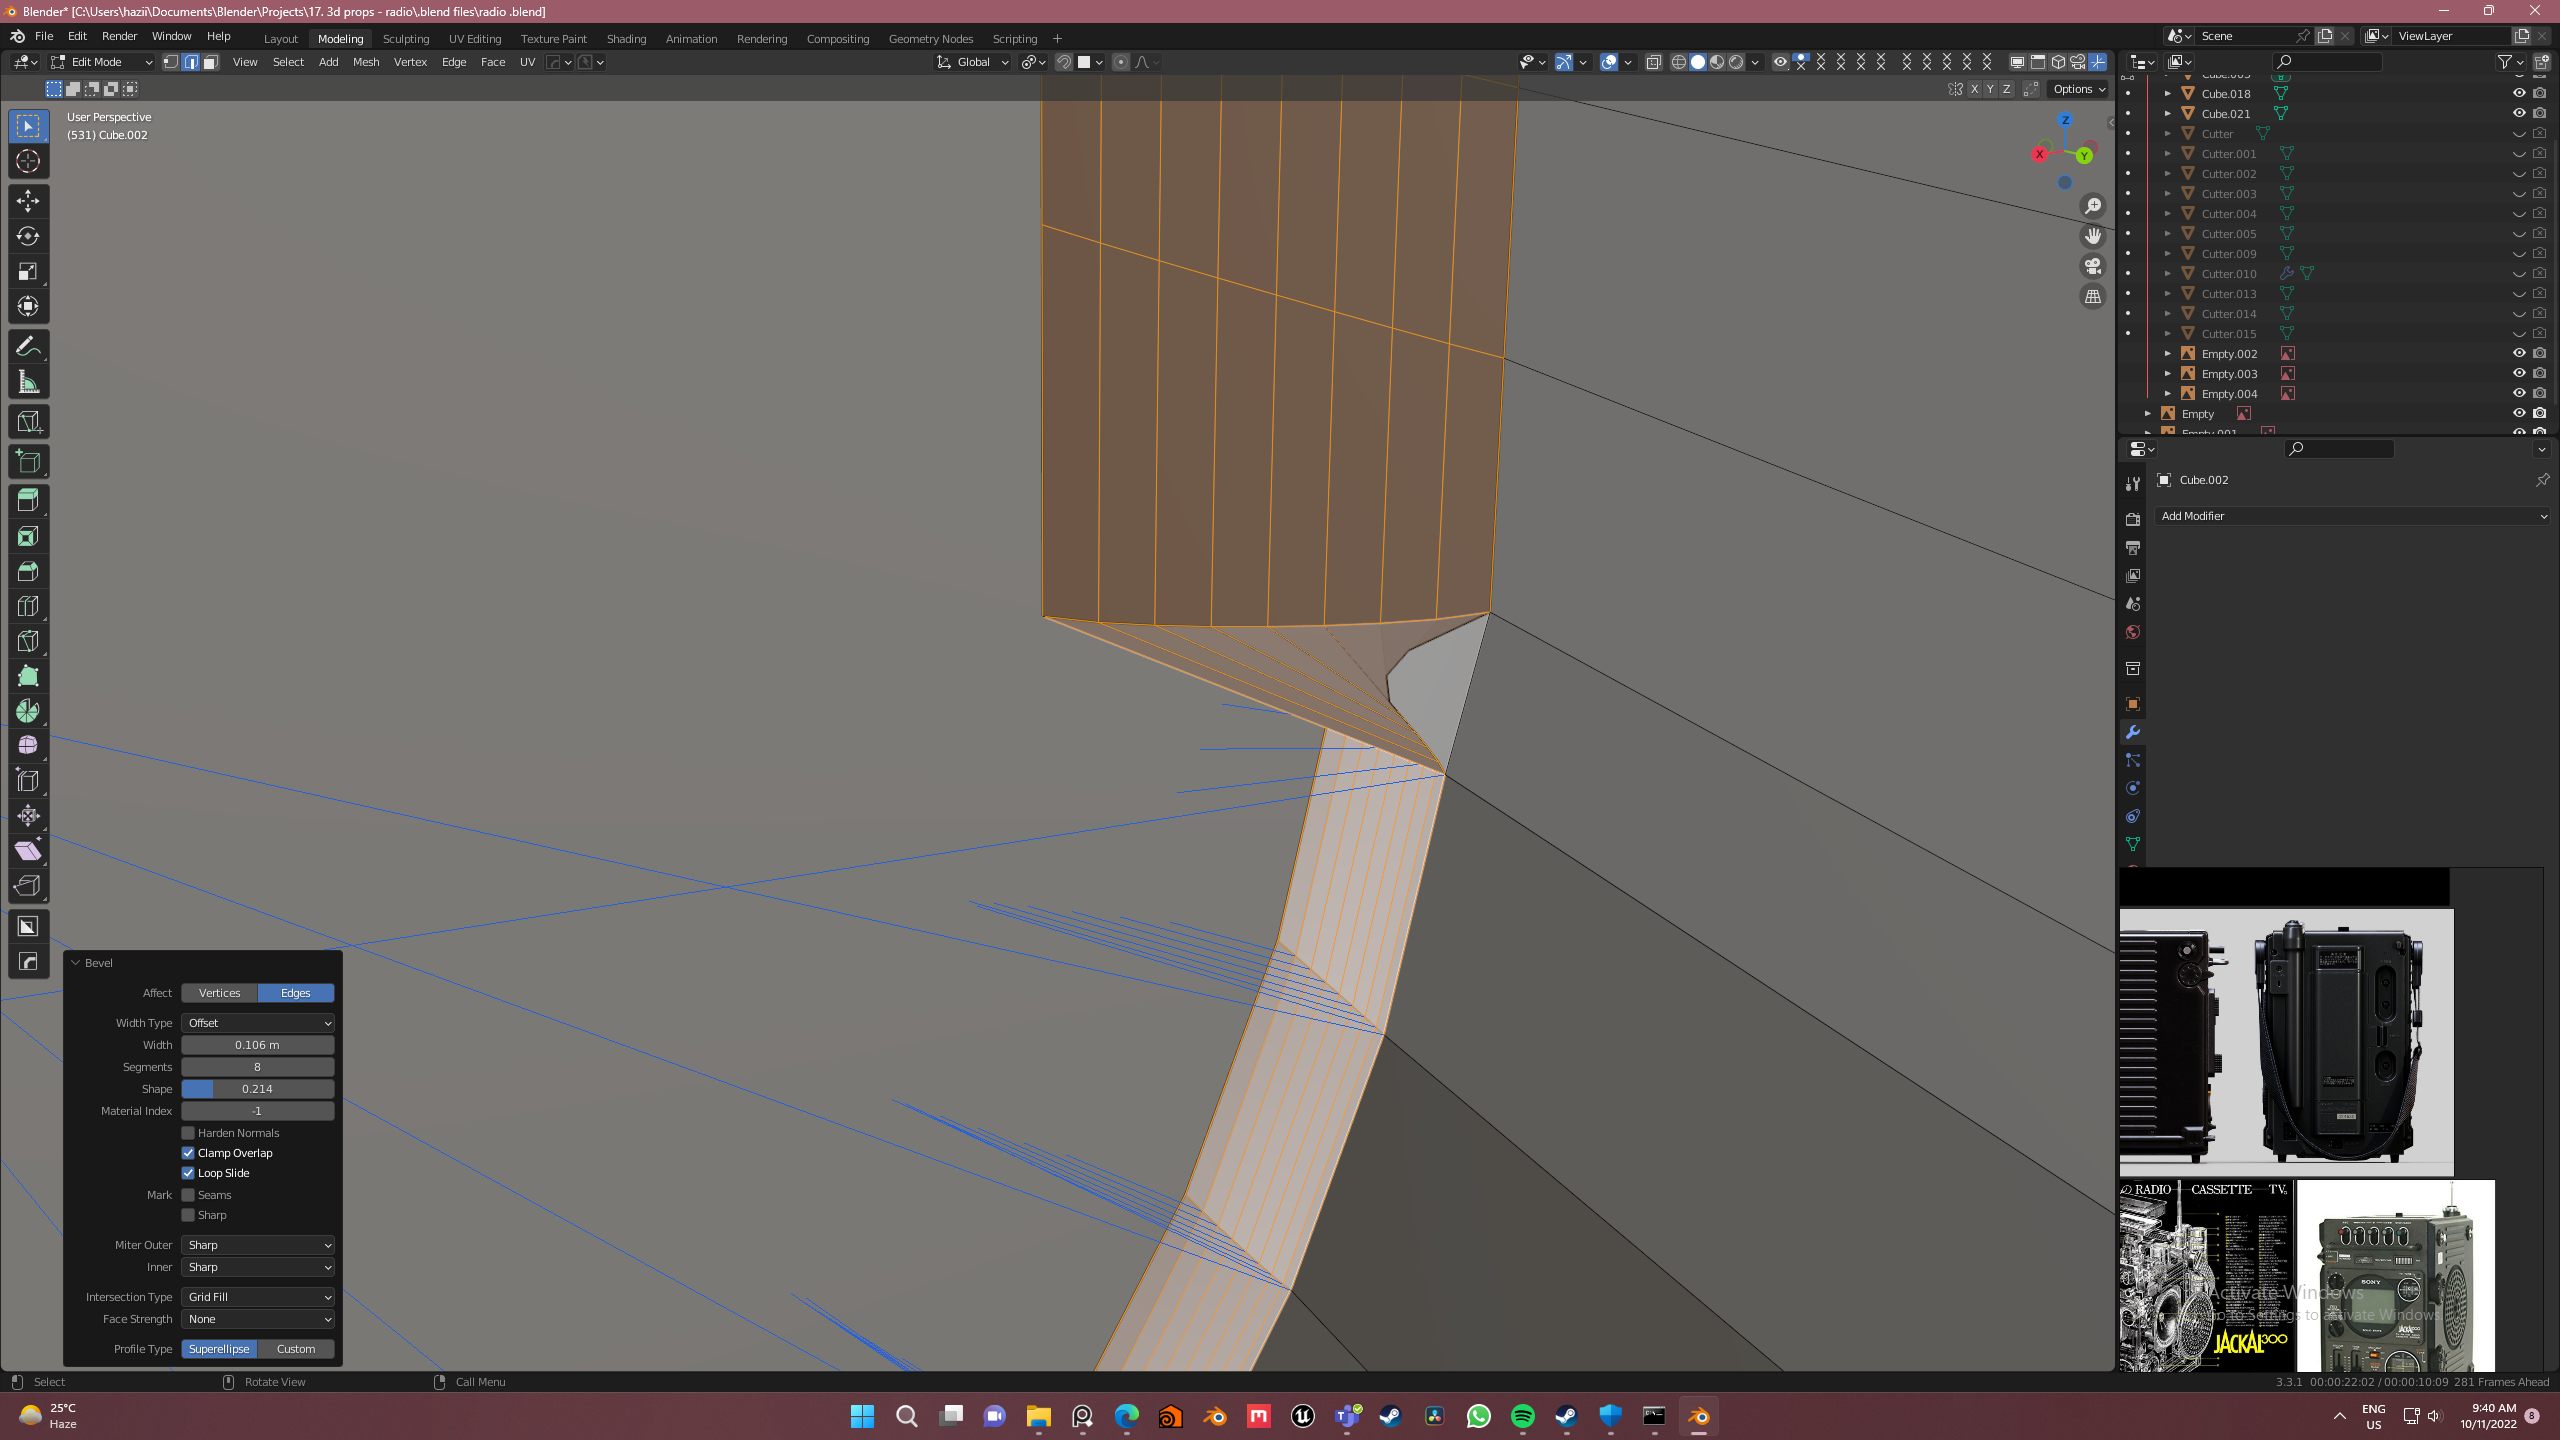The height and width of the screenshot is (1440, 2560).
Task: Open the Edit Mode selector dropdown
Action: point(102,62)
